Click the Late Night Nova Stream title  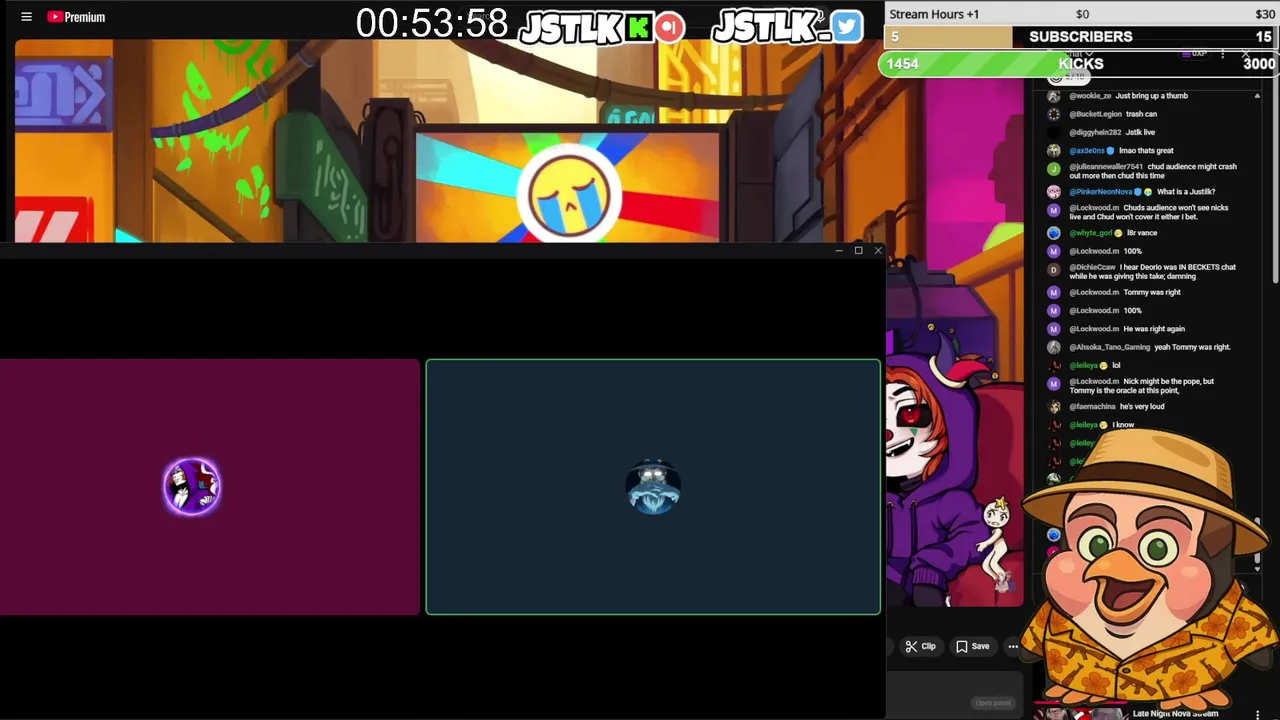(1175, 714)
